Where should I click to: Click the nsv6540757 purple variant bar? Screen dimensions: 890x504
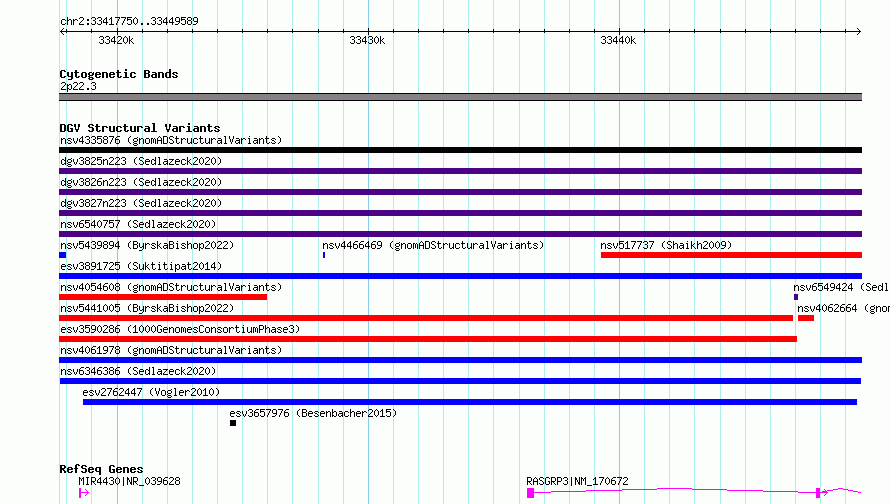click(x=460, y=234)
